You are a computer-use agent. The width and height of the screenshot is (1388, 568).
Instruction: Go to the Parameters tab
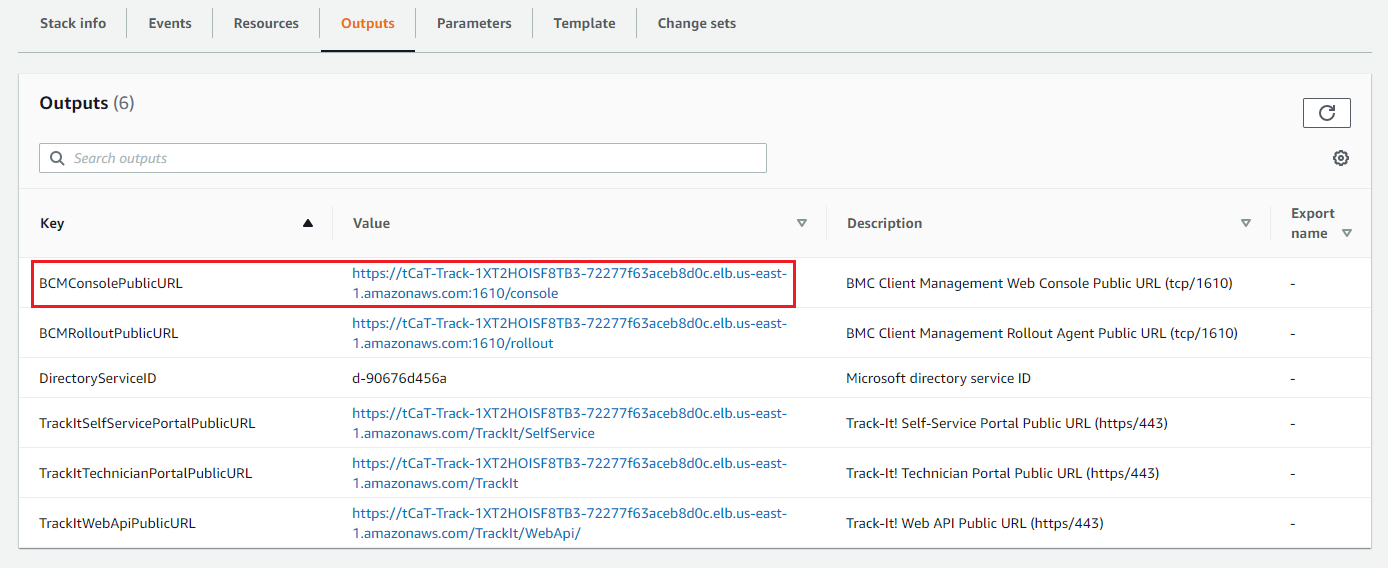474,23
